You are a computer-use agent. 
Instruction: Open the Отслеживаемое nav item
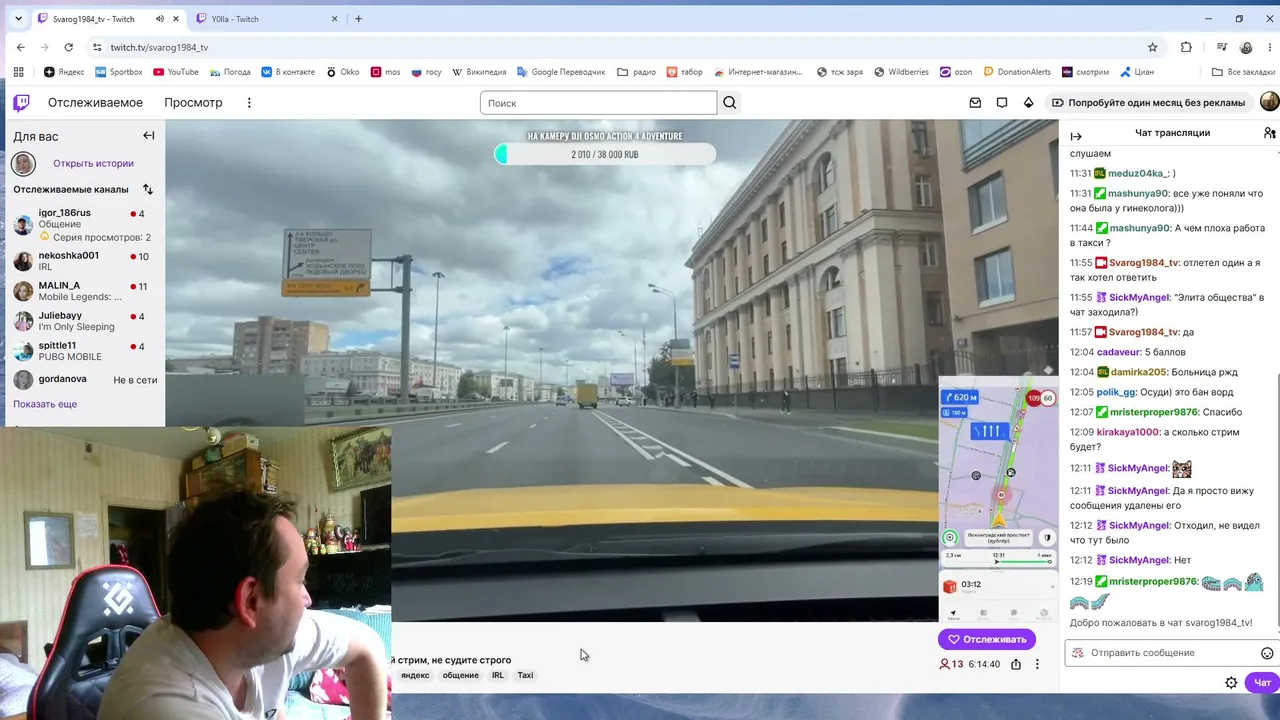(95, 102)
